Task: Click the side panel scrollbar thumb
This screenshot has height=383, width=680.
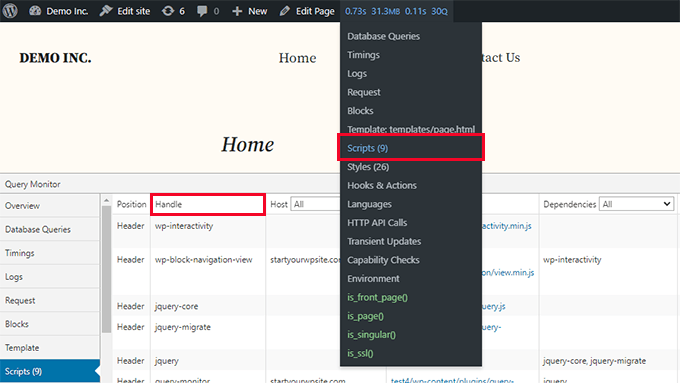Action: [x=106, y=269]
